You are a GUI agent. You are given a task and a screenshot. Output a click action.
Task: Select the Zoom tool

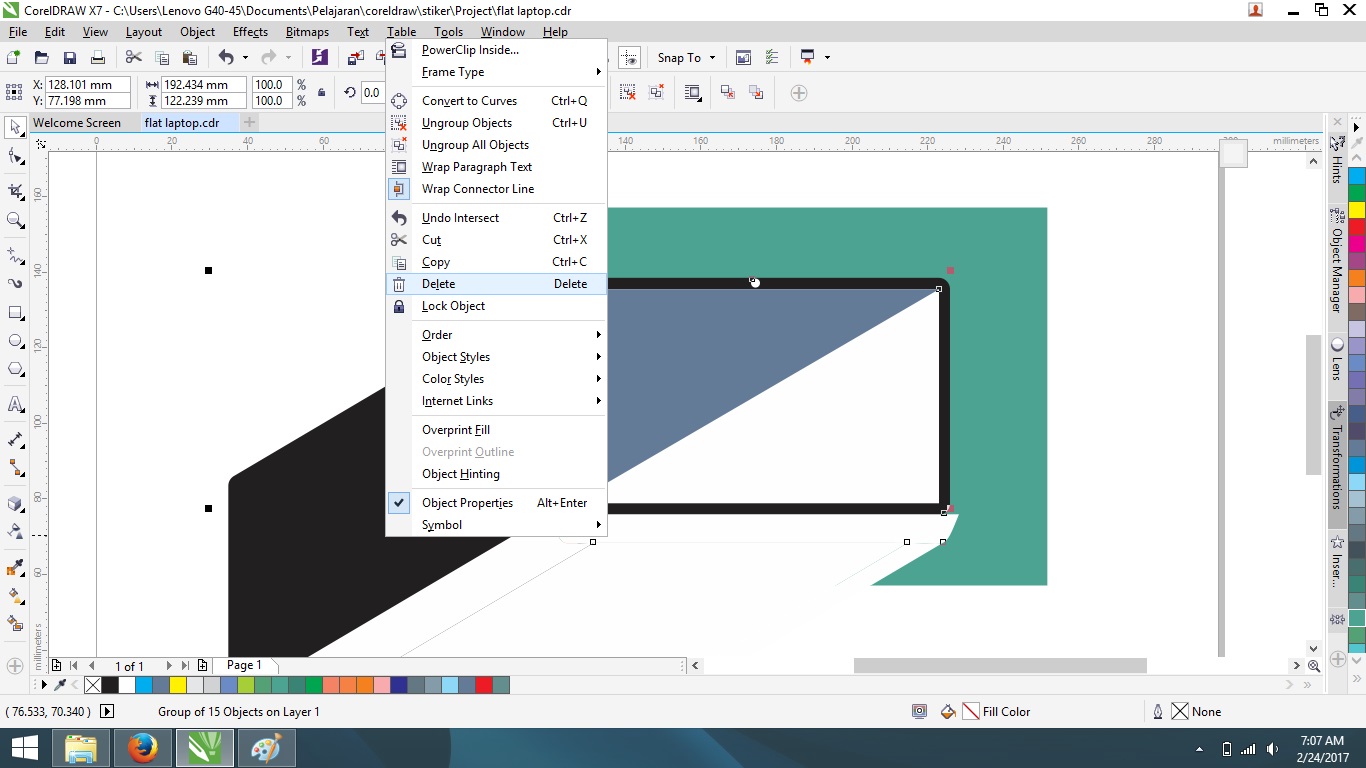pyautogui.click(x=15, y=220)
